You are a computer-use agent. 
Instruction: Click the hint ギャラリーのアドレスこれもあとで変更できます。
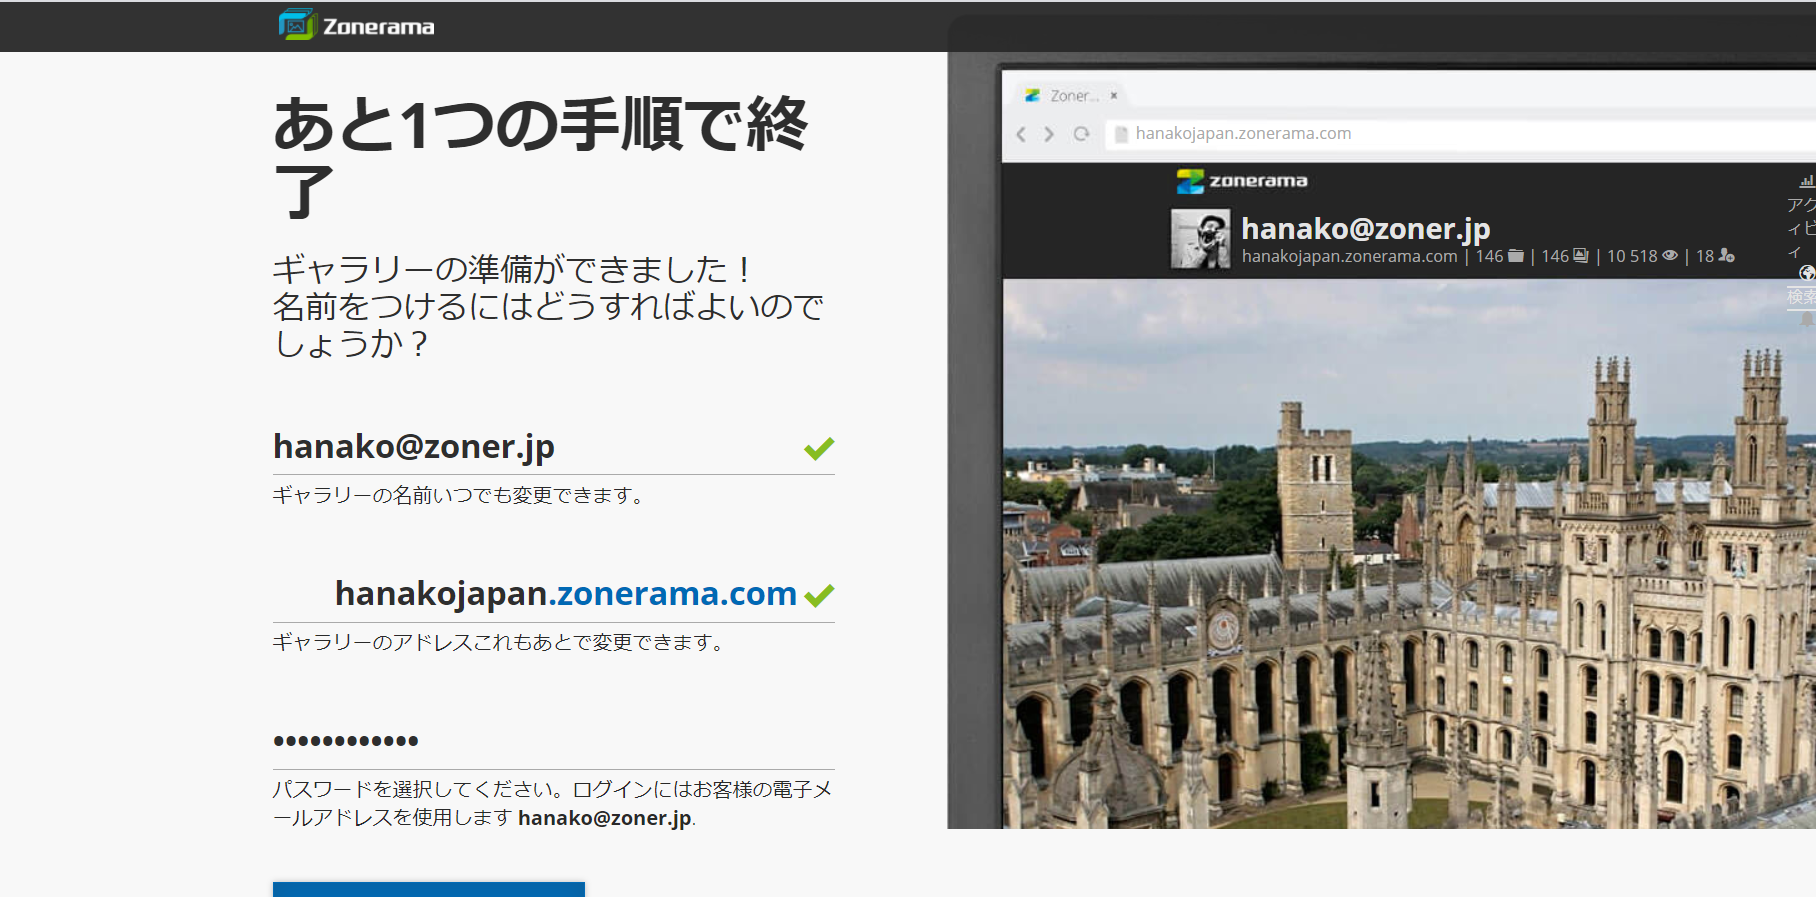500,642
